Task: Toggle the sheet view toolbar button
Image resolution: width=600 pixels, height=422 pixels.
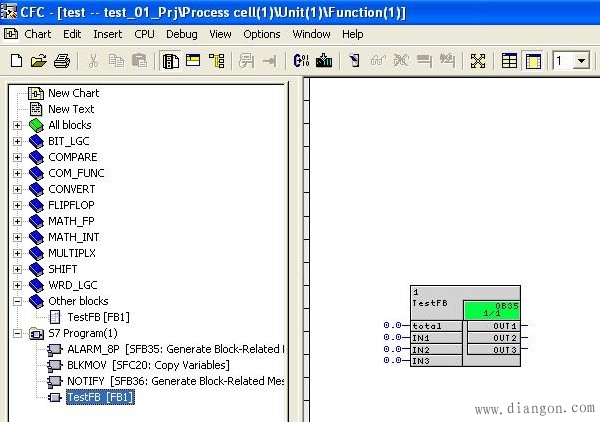Action: (534, 61)
